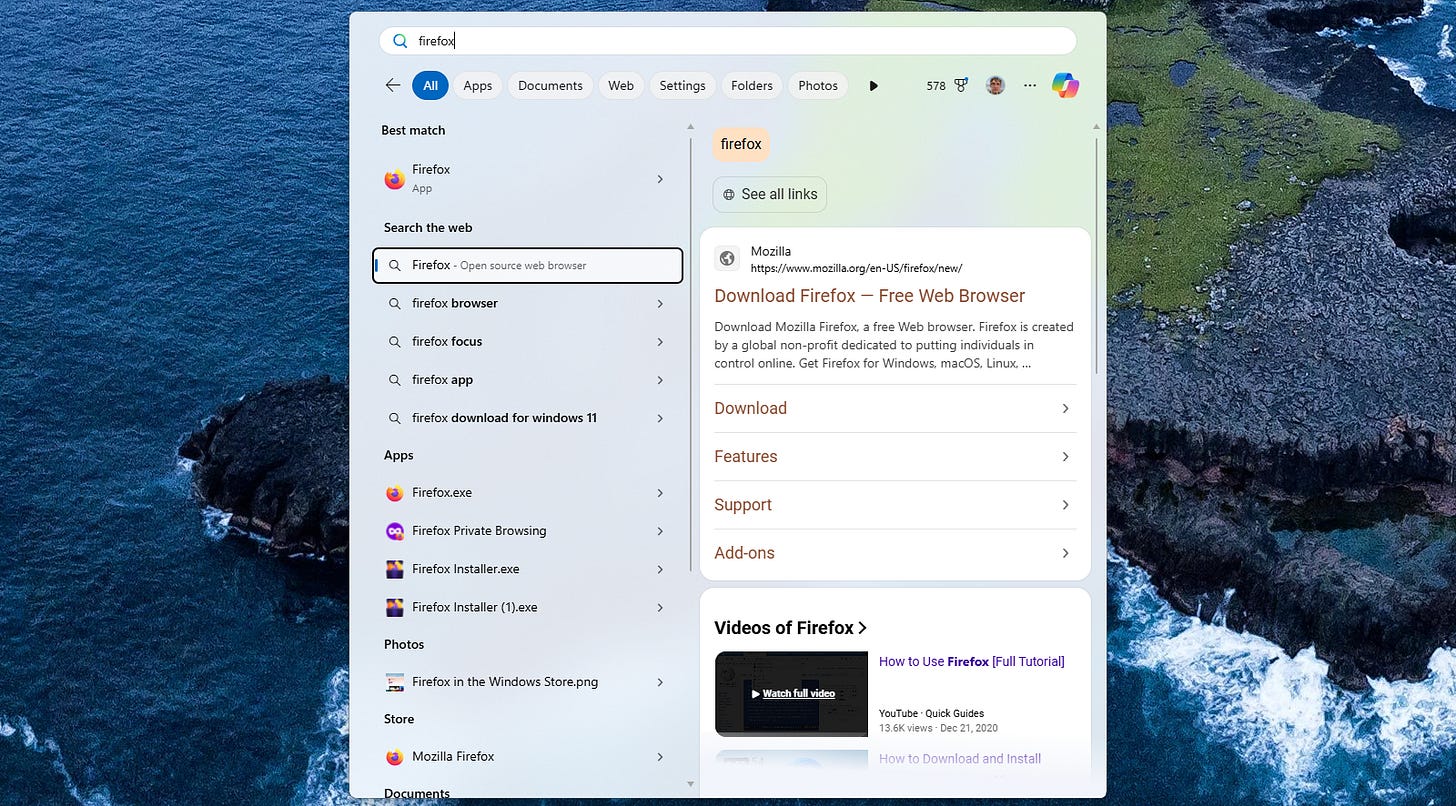Open Copilot from the search bar
Screen dimensions: 1456x806
pos(1064,85)
